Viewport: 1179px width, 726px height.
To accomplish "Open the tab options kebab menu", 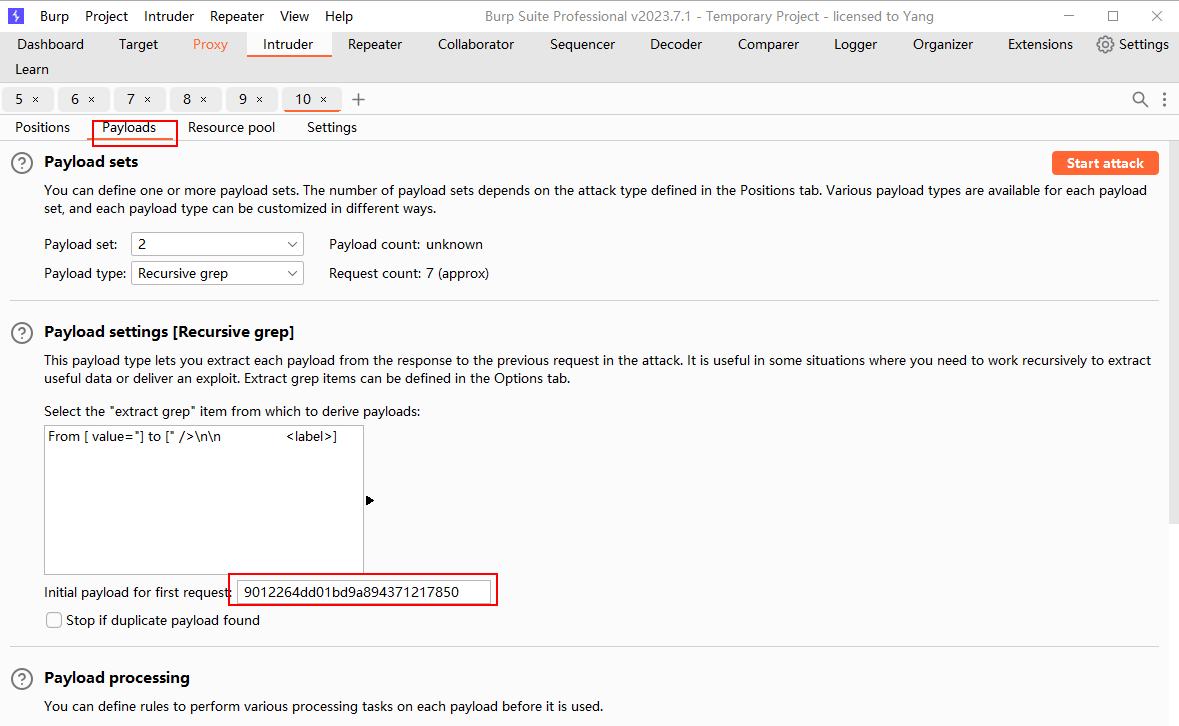I will pyautogui.click(x=1164, y=99).
